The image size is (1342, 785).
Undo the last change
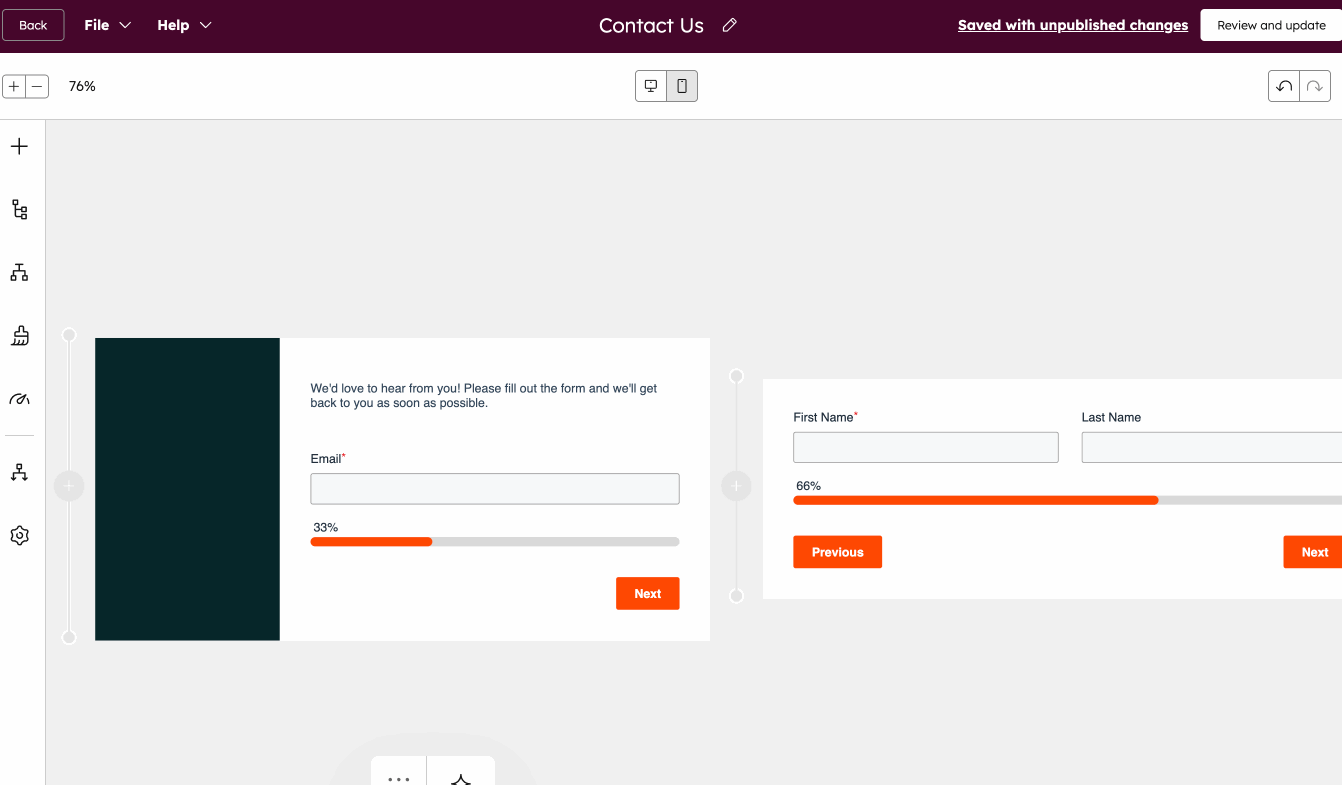[1284, 86]
